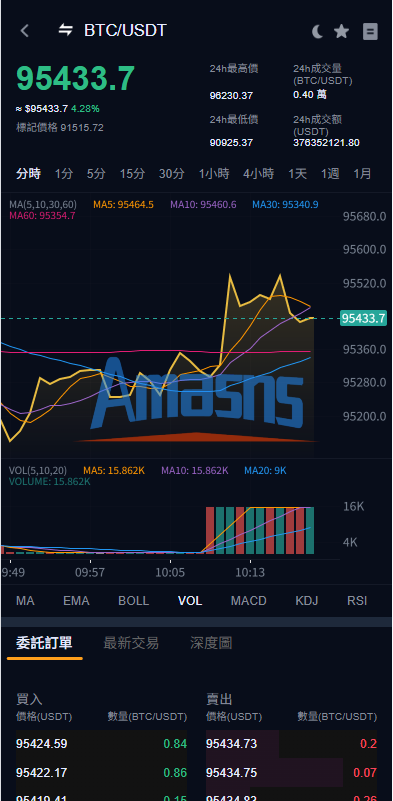Image resolution: width=393 pixels, height=801 pixels.
Task: Select sell order price 95434.75
Action: 232,772
